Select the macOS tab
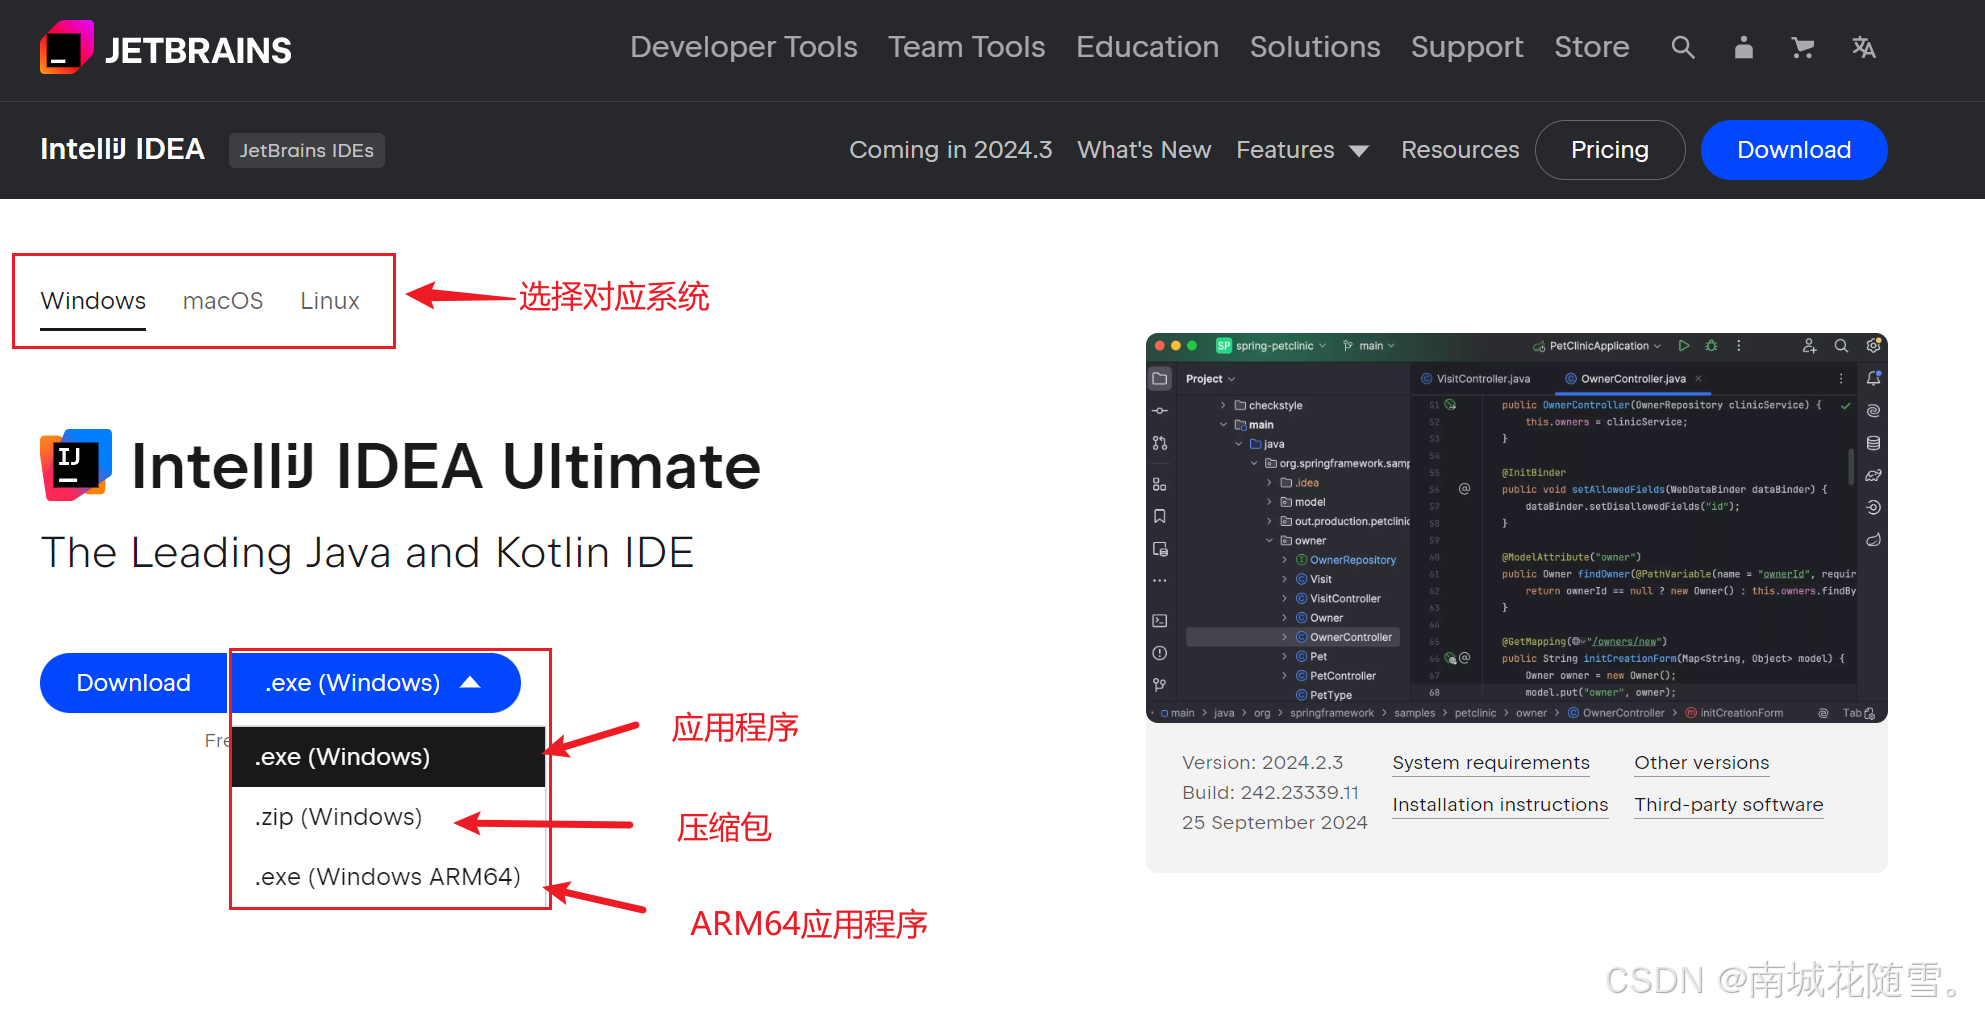 pyautogui.click(x=223, y=301)
